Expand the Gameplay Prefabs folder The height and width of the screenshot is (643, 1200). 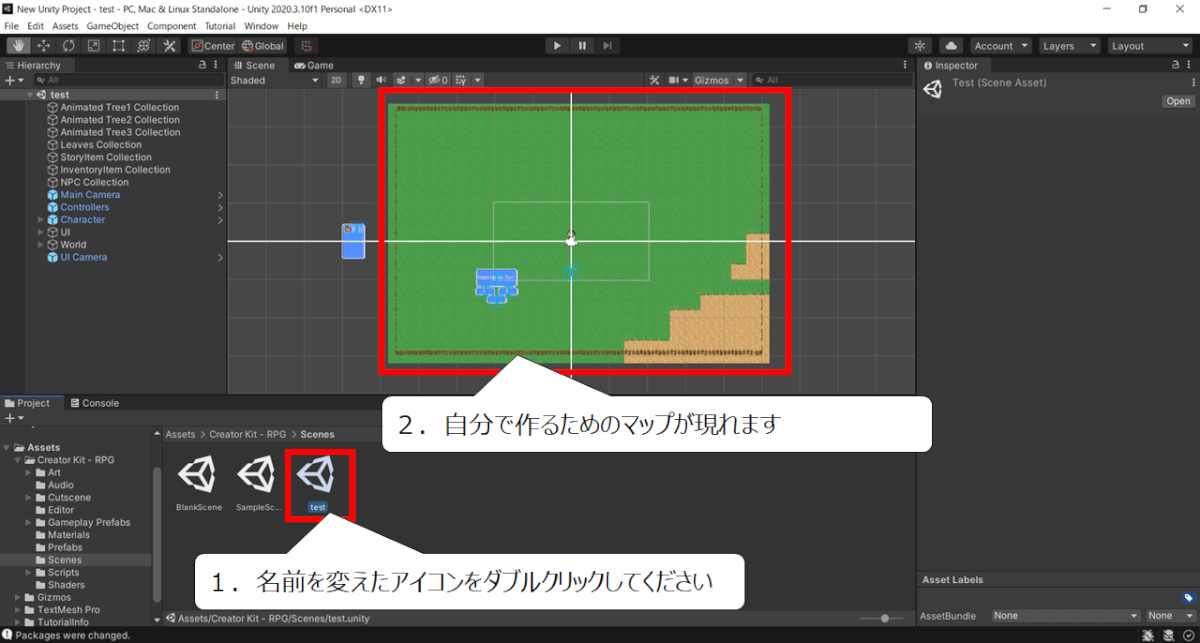(x=28, y=523)
